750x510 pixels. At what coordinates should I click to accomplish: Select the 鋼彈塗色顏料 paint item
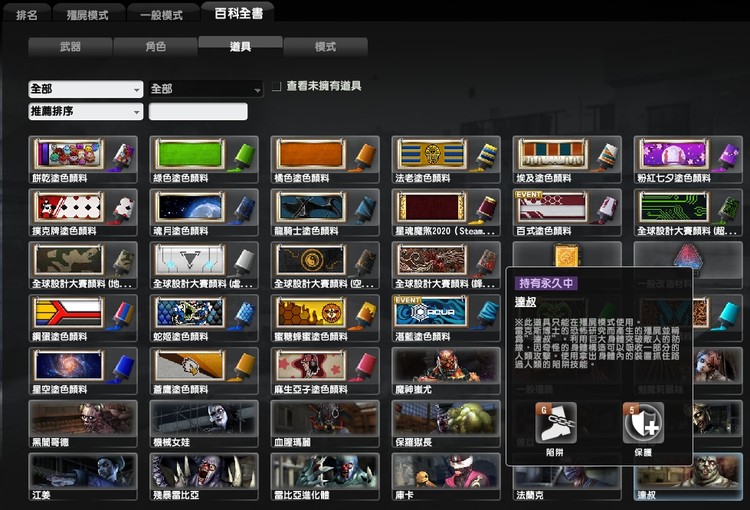point(83,318)
